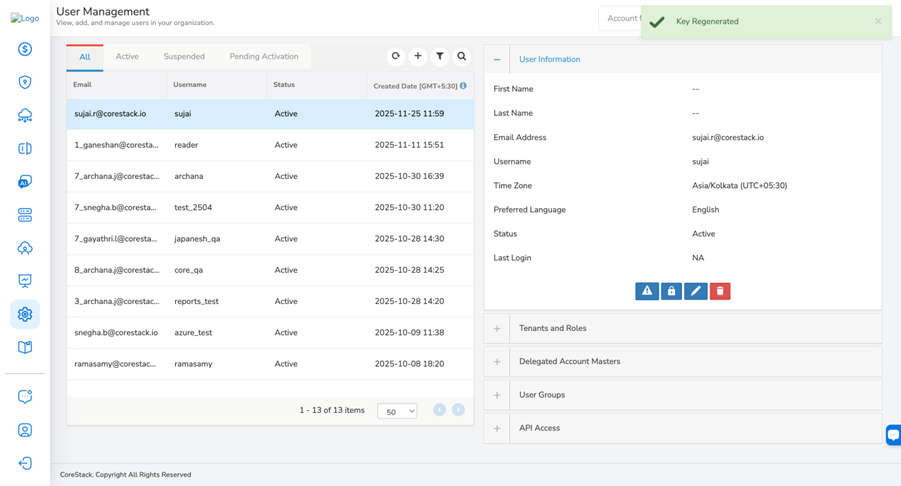The width and height of the screenshot is (901, 486).
Task: Click the Asia/Kolkata time zone value
Action: [x=740, y=186]
